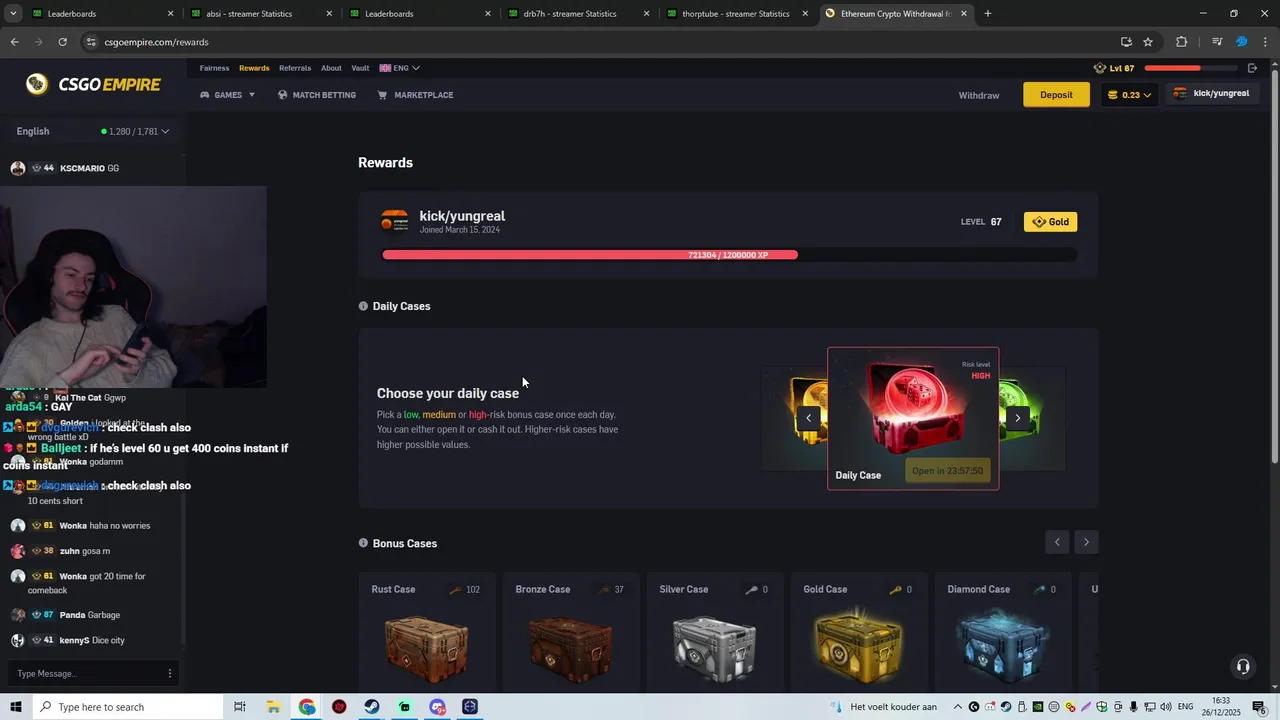Viewport: 1280px width, 720px height.
Task: Click the Gold rank badge
Action: pyautogui.click(x=1050, y=222)
